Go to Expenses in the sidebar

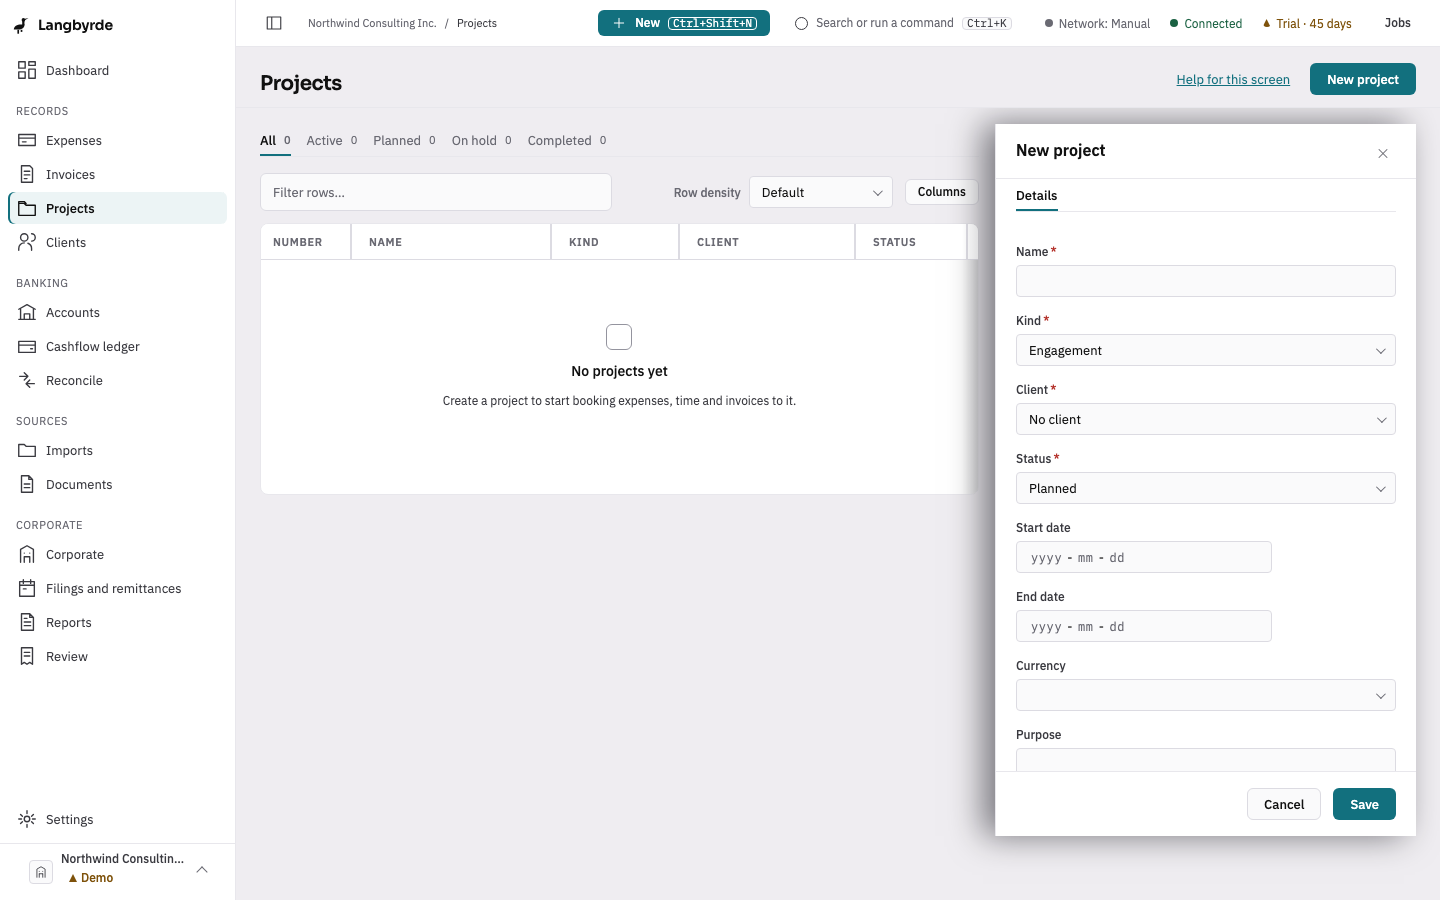tap(117, 140)
